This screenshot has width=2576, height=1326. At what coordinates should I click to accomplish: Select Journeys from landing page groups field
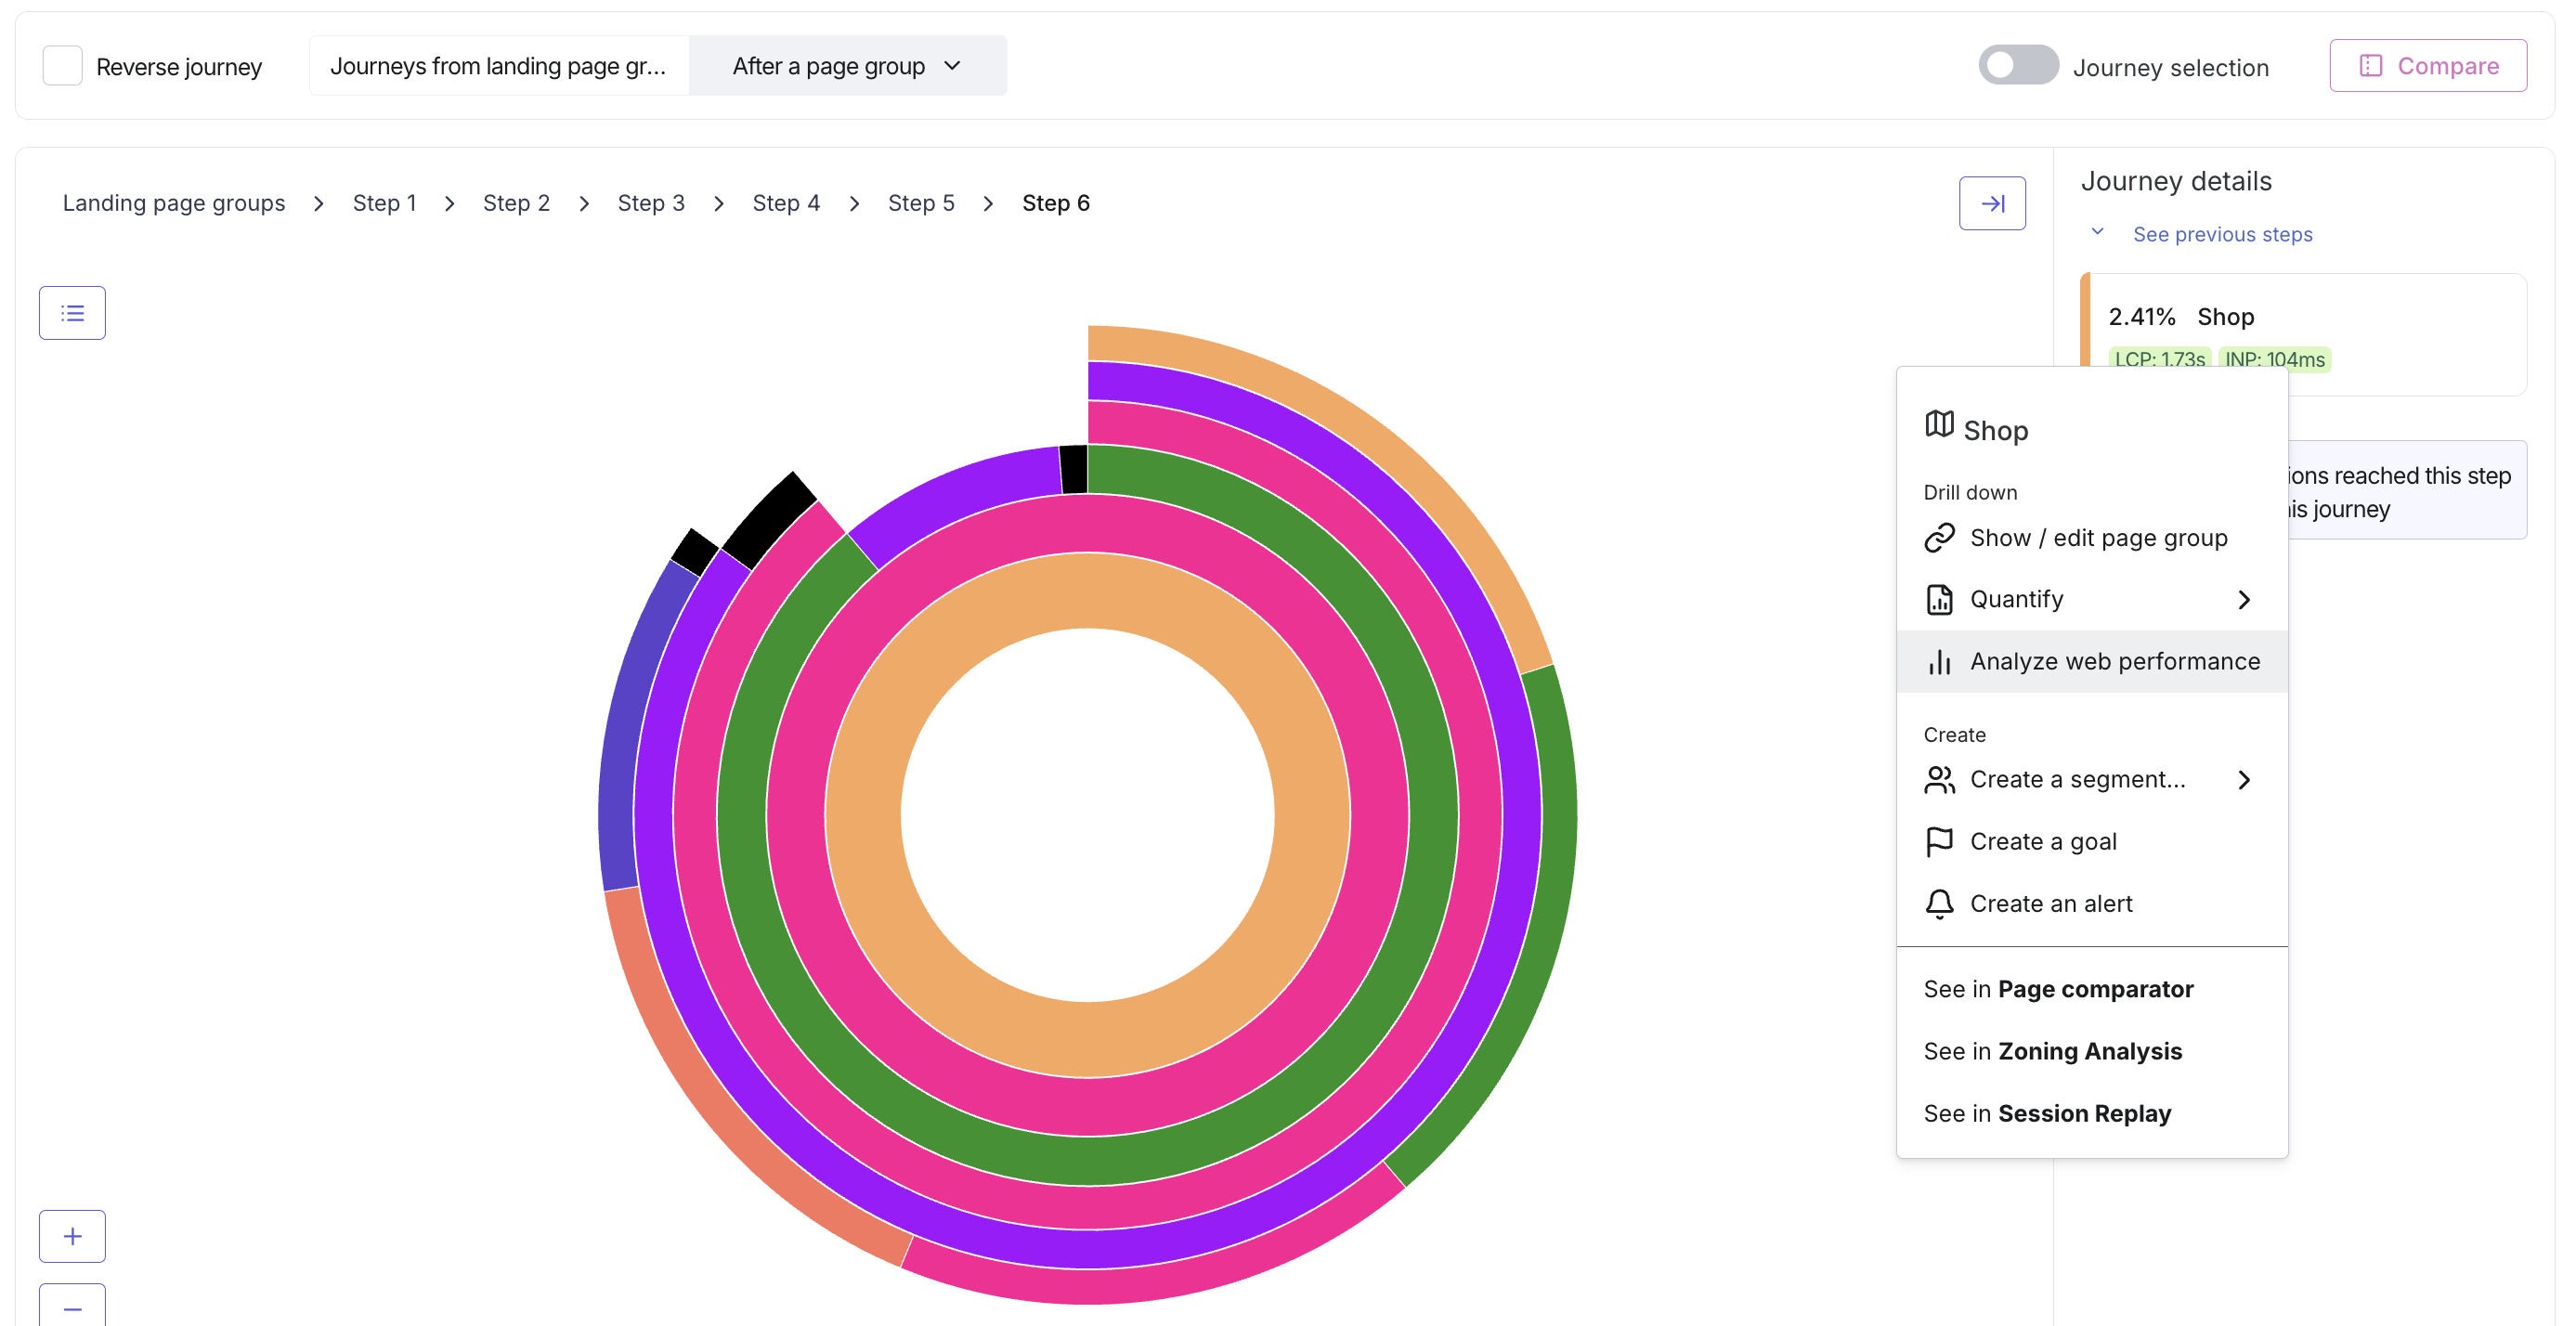pyautogui.click(x=499, y=66)
